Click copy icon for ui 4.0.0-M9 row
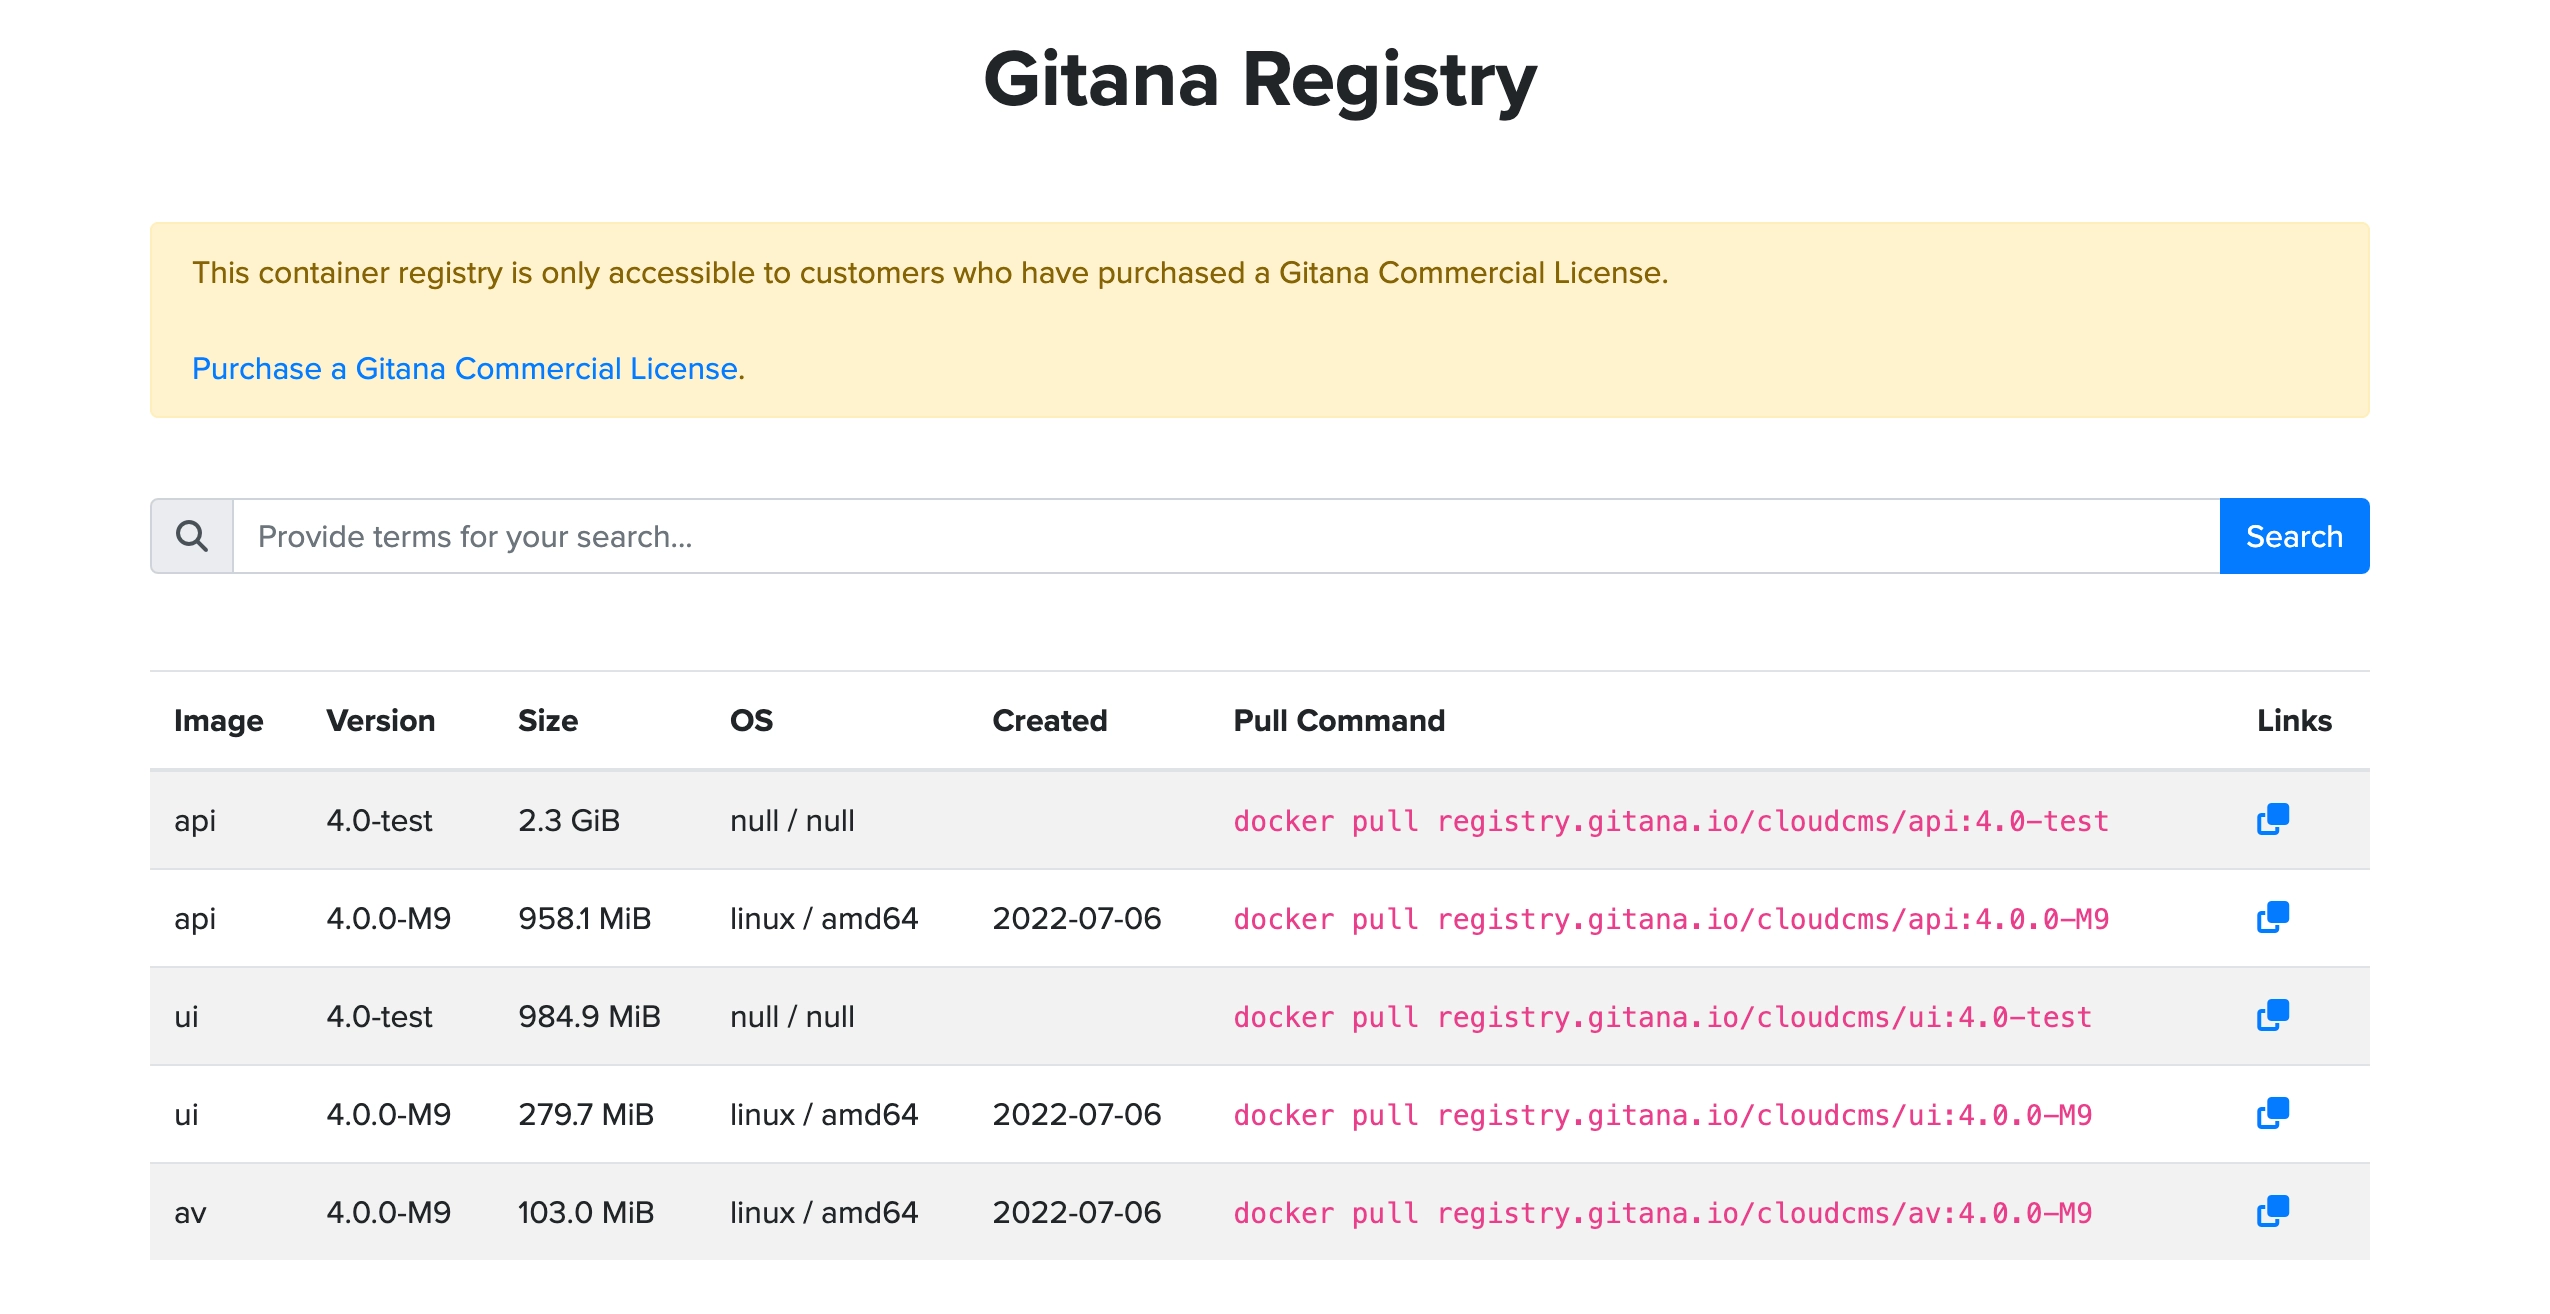The height and width of the screenshot is (1314, 2550). pos(2272,1113)
